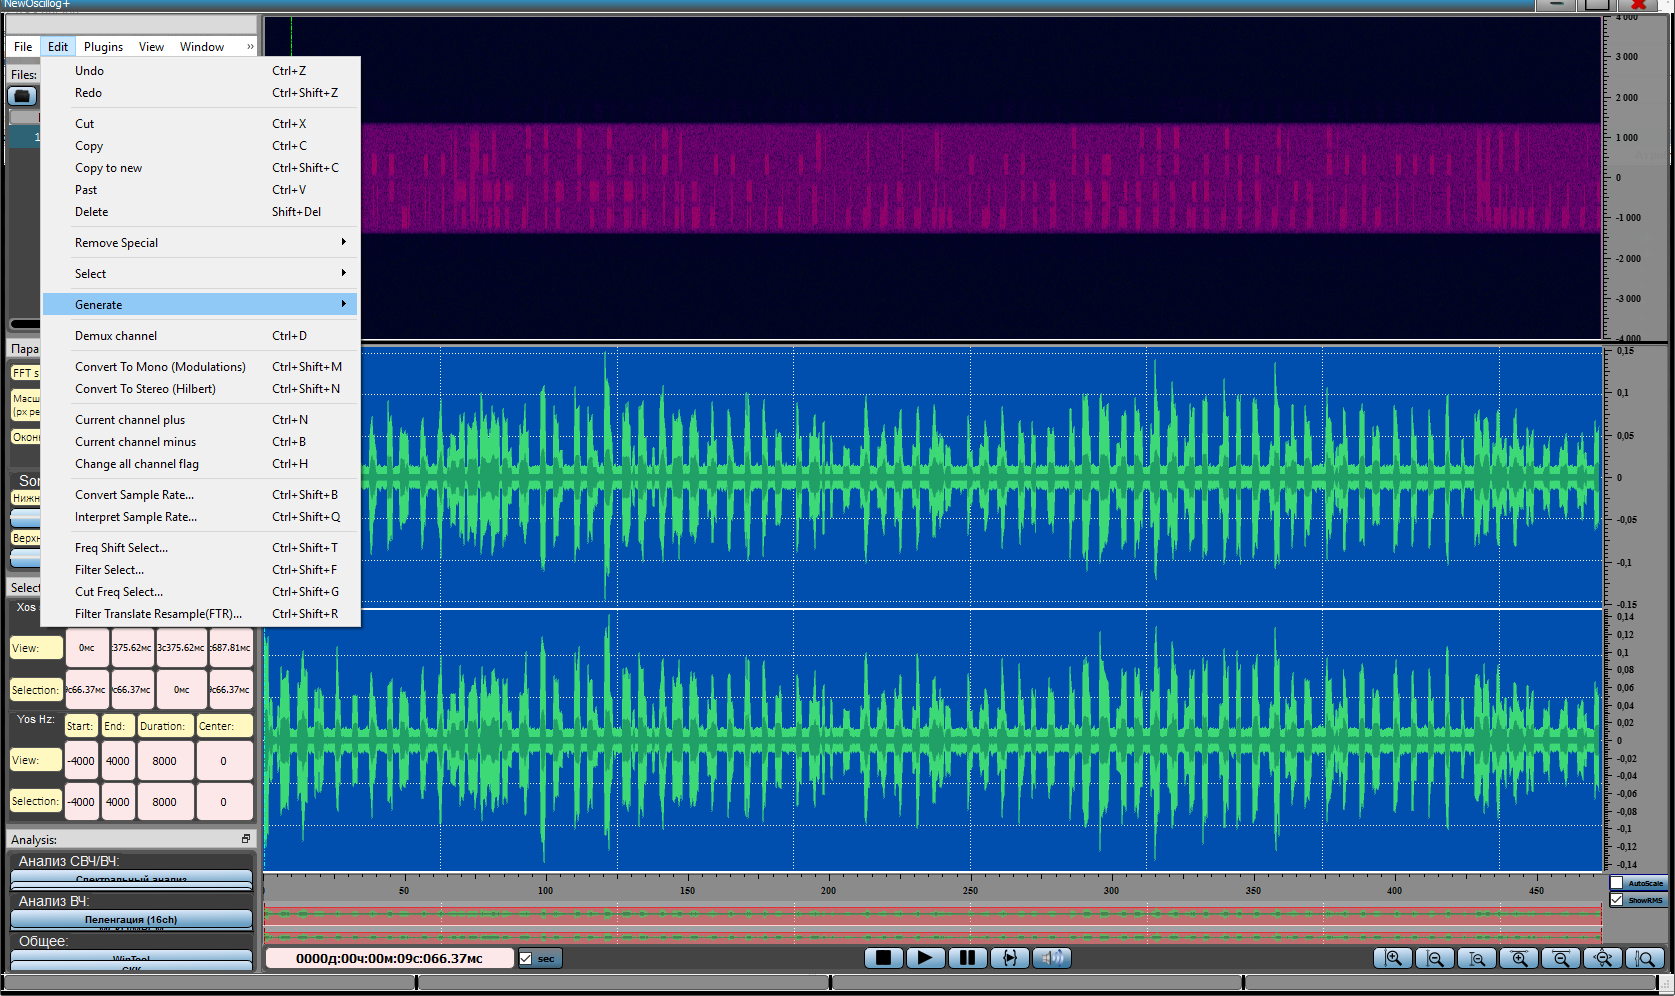The image size is (1675, 996).
Task: Click the zoom icon with left-right arrows
Action: tap(1603, 958)
